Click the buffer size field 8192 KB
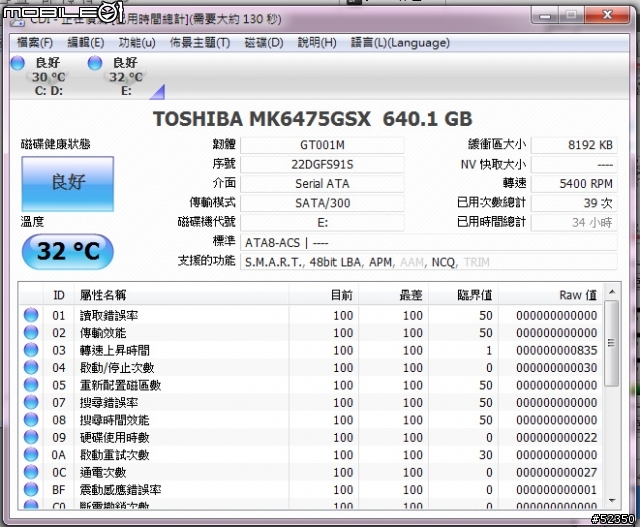640x527 pixels. coord(574,145)
